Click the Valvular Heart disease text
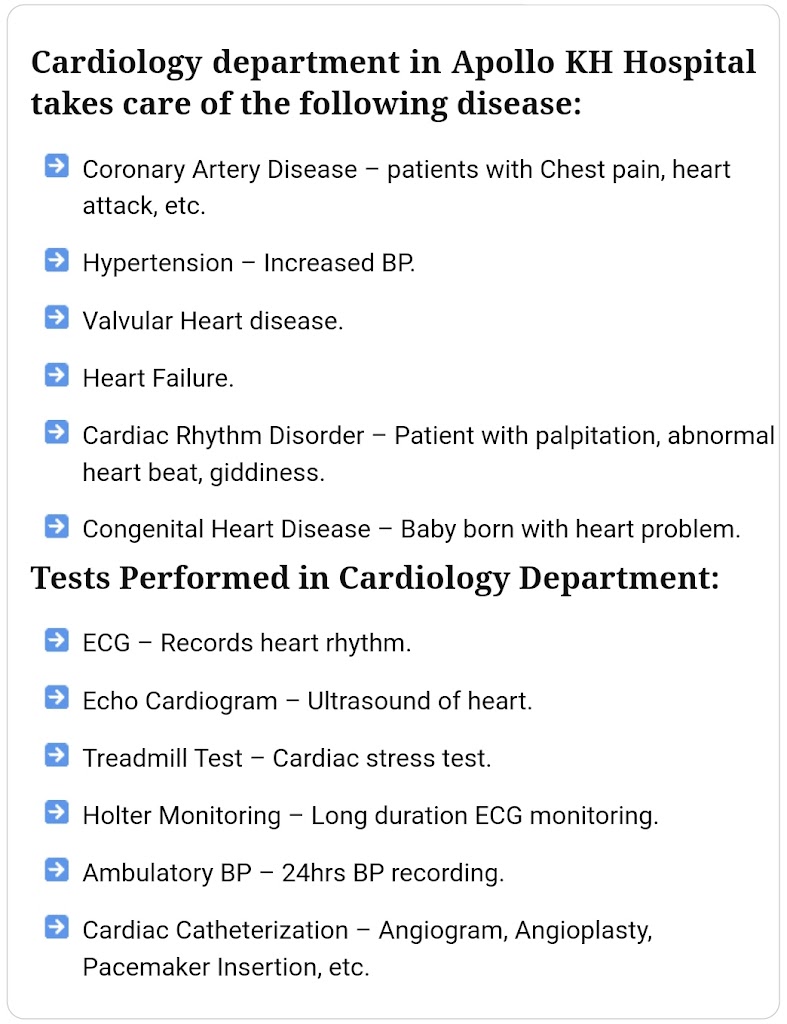This screenshot has height=1024, width=787. coord(212,321)
